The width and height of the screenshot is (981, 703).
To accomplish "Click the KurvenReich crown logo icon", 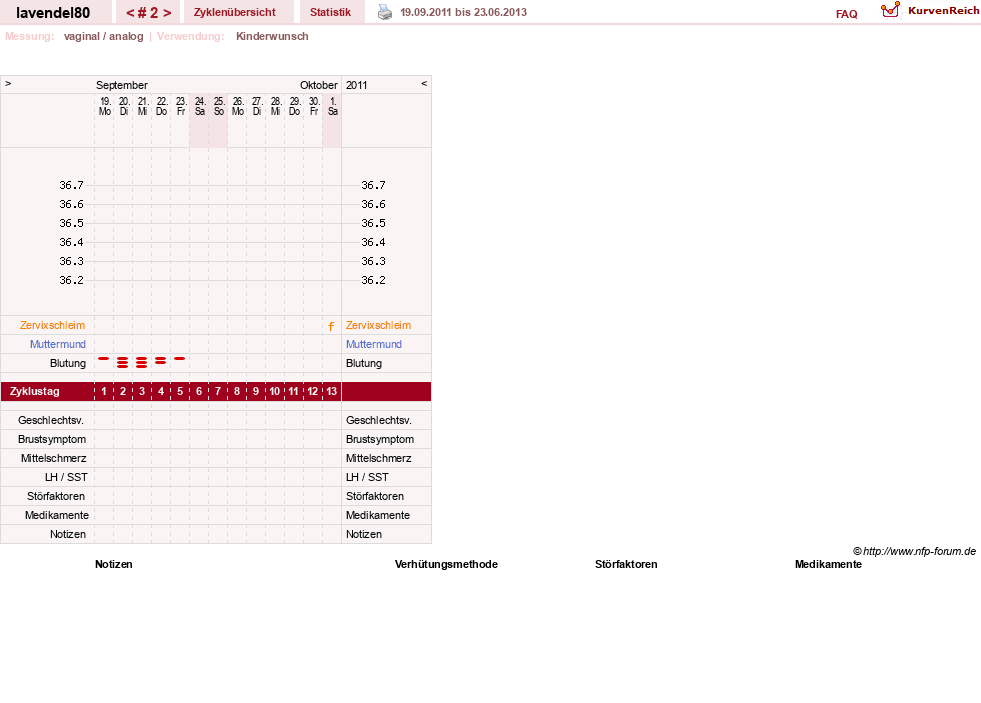I will 890,10.
